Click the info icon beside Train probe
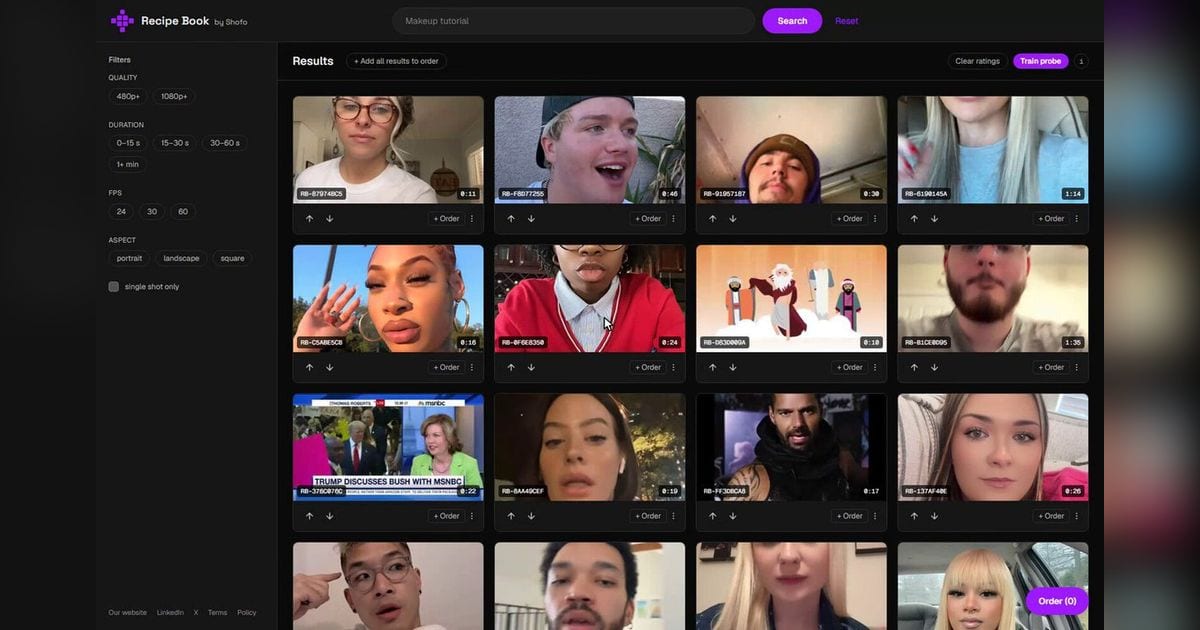 click(1081, 61)
